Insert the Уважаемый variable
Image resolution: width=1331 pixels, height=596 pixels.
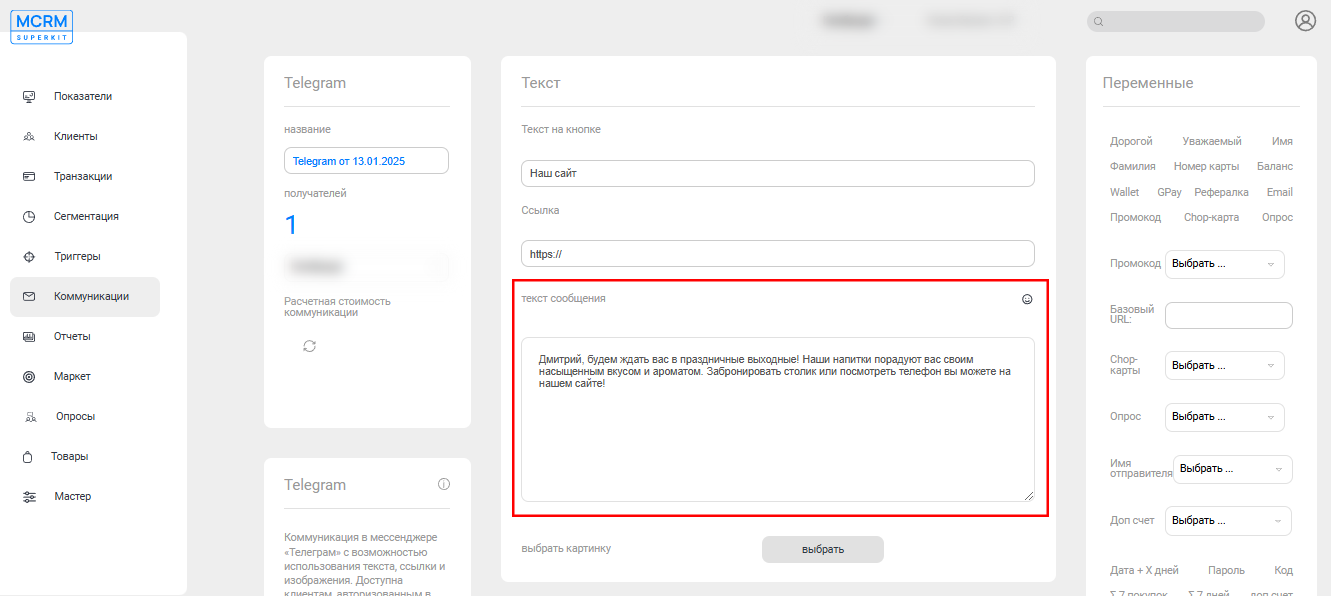[x=1211, y=142]
